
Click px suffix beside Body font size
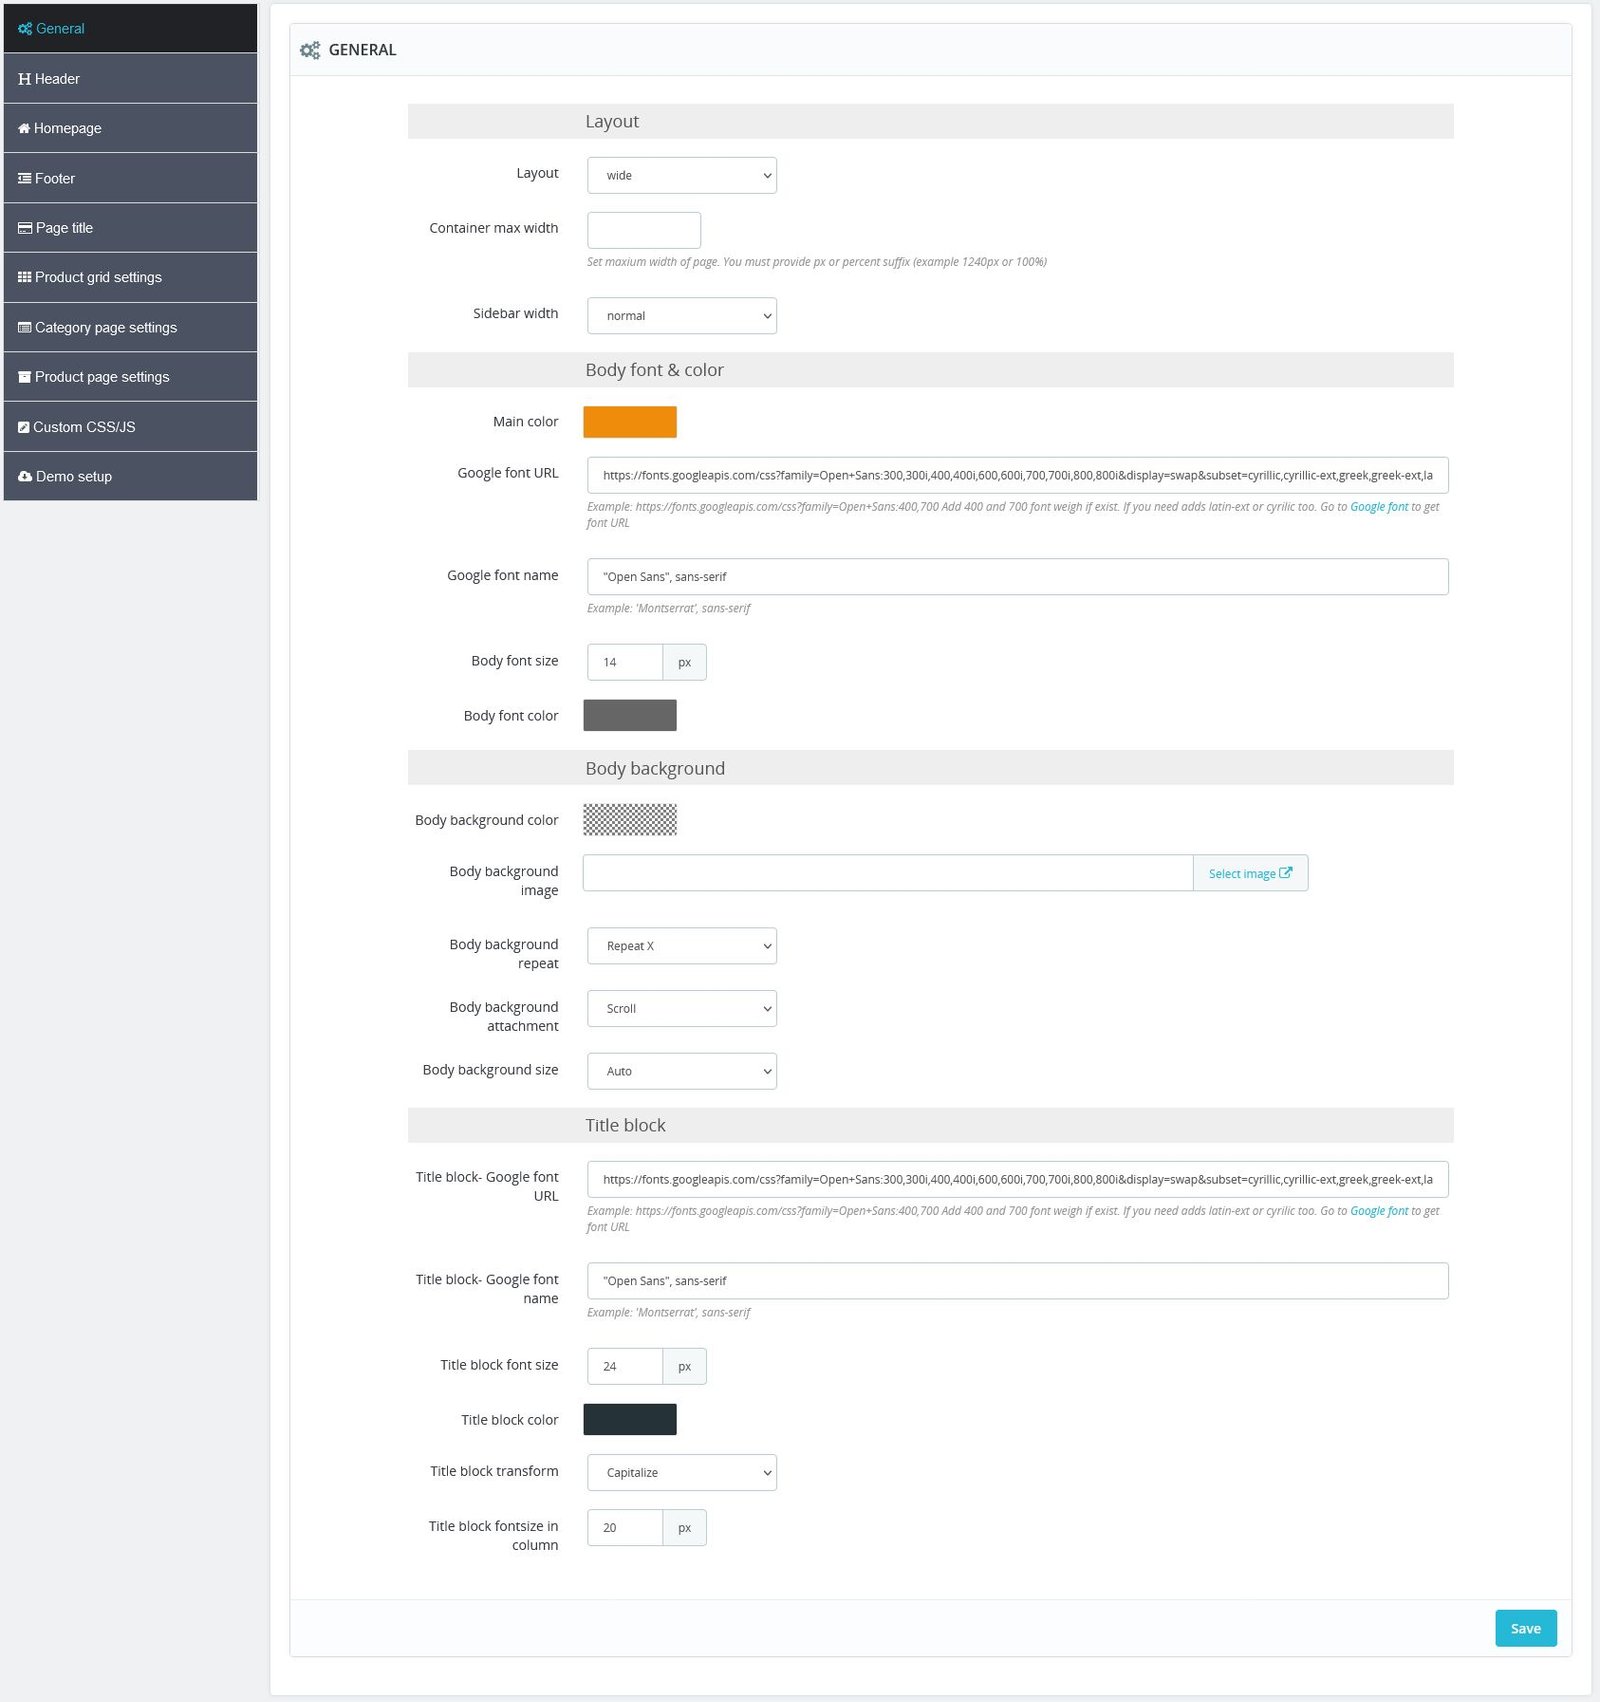(685, 662)
